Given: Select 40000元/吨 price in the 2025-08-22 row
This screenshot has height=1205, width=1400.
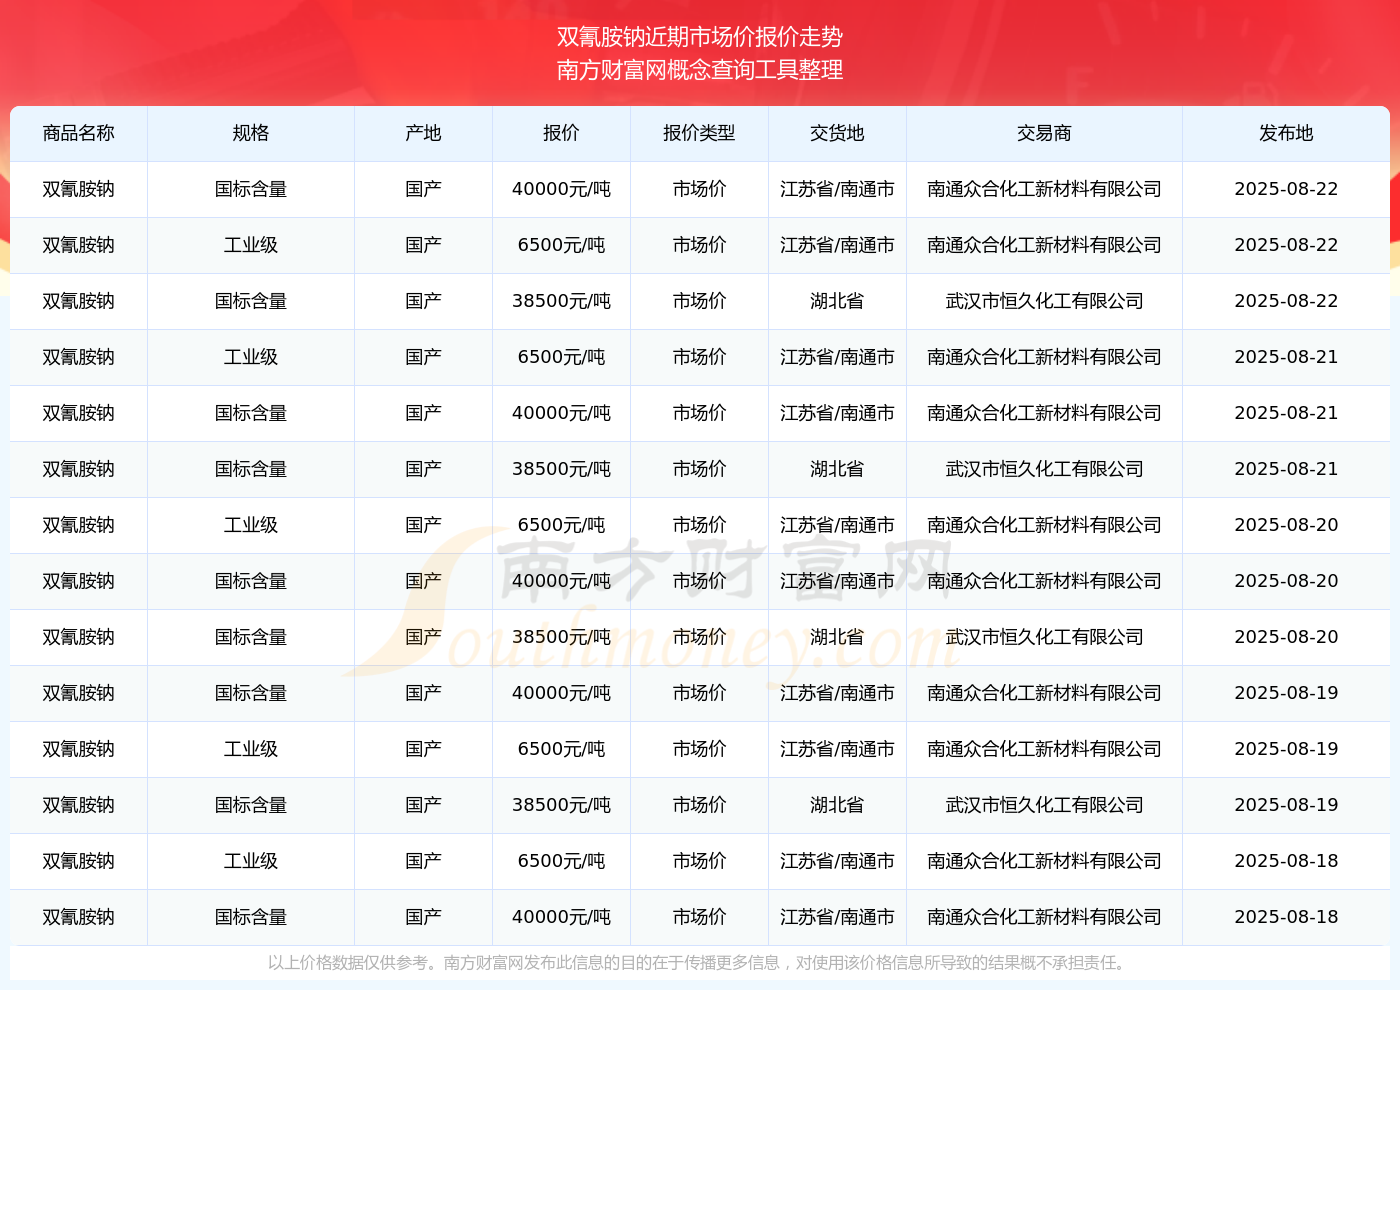Looking at the screenshot, I should tap(561, 189).
